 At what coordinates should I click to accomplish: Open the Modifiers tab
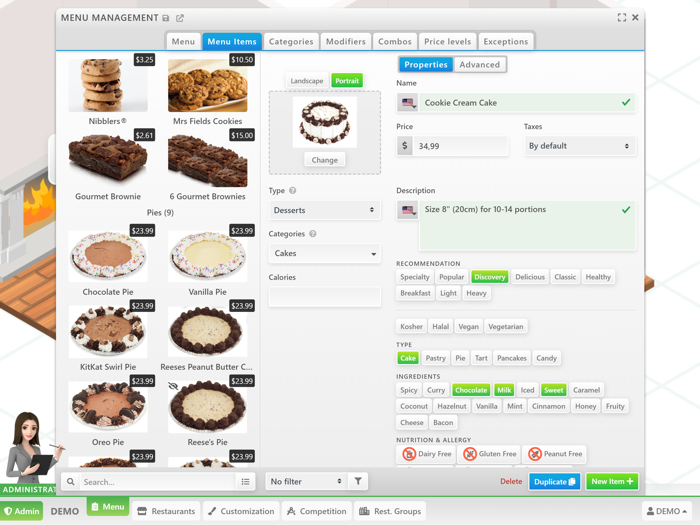pos(346,42)
